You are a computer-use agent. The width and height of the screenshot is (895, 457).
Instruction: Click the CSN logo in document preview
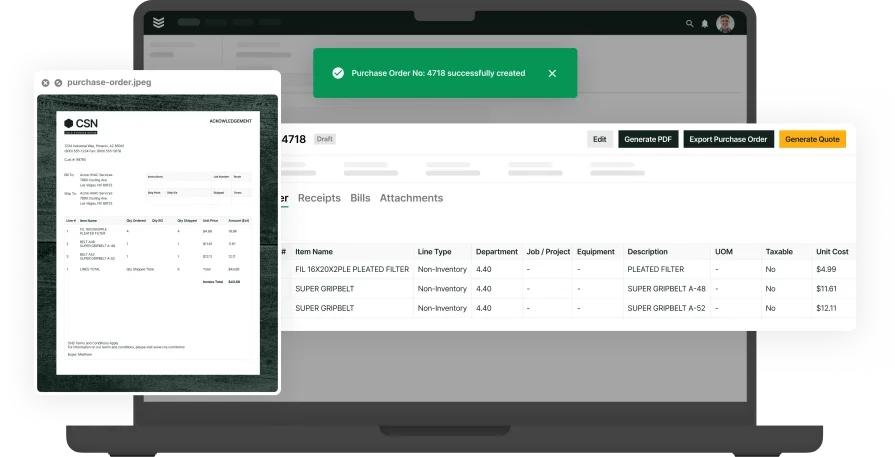point(81,124)
